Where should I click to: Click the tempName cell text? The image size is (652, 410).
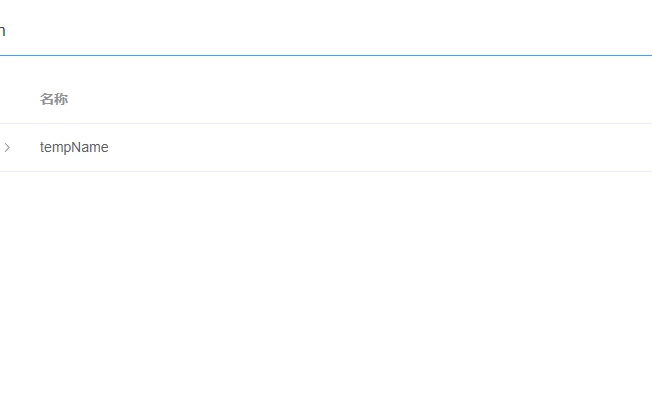pyautogui.click(x=74, y=148)
